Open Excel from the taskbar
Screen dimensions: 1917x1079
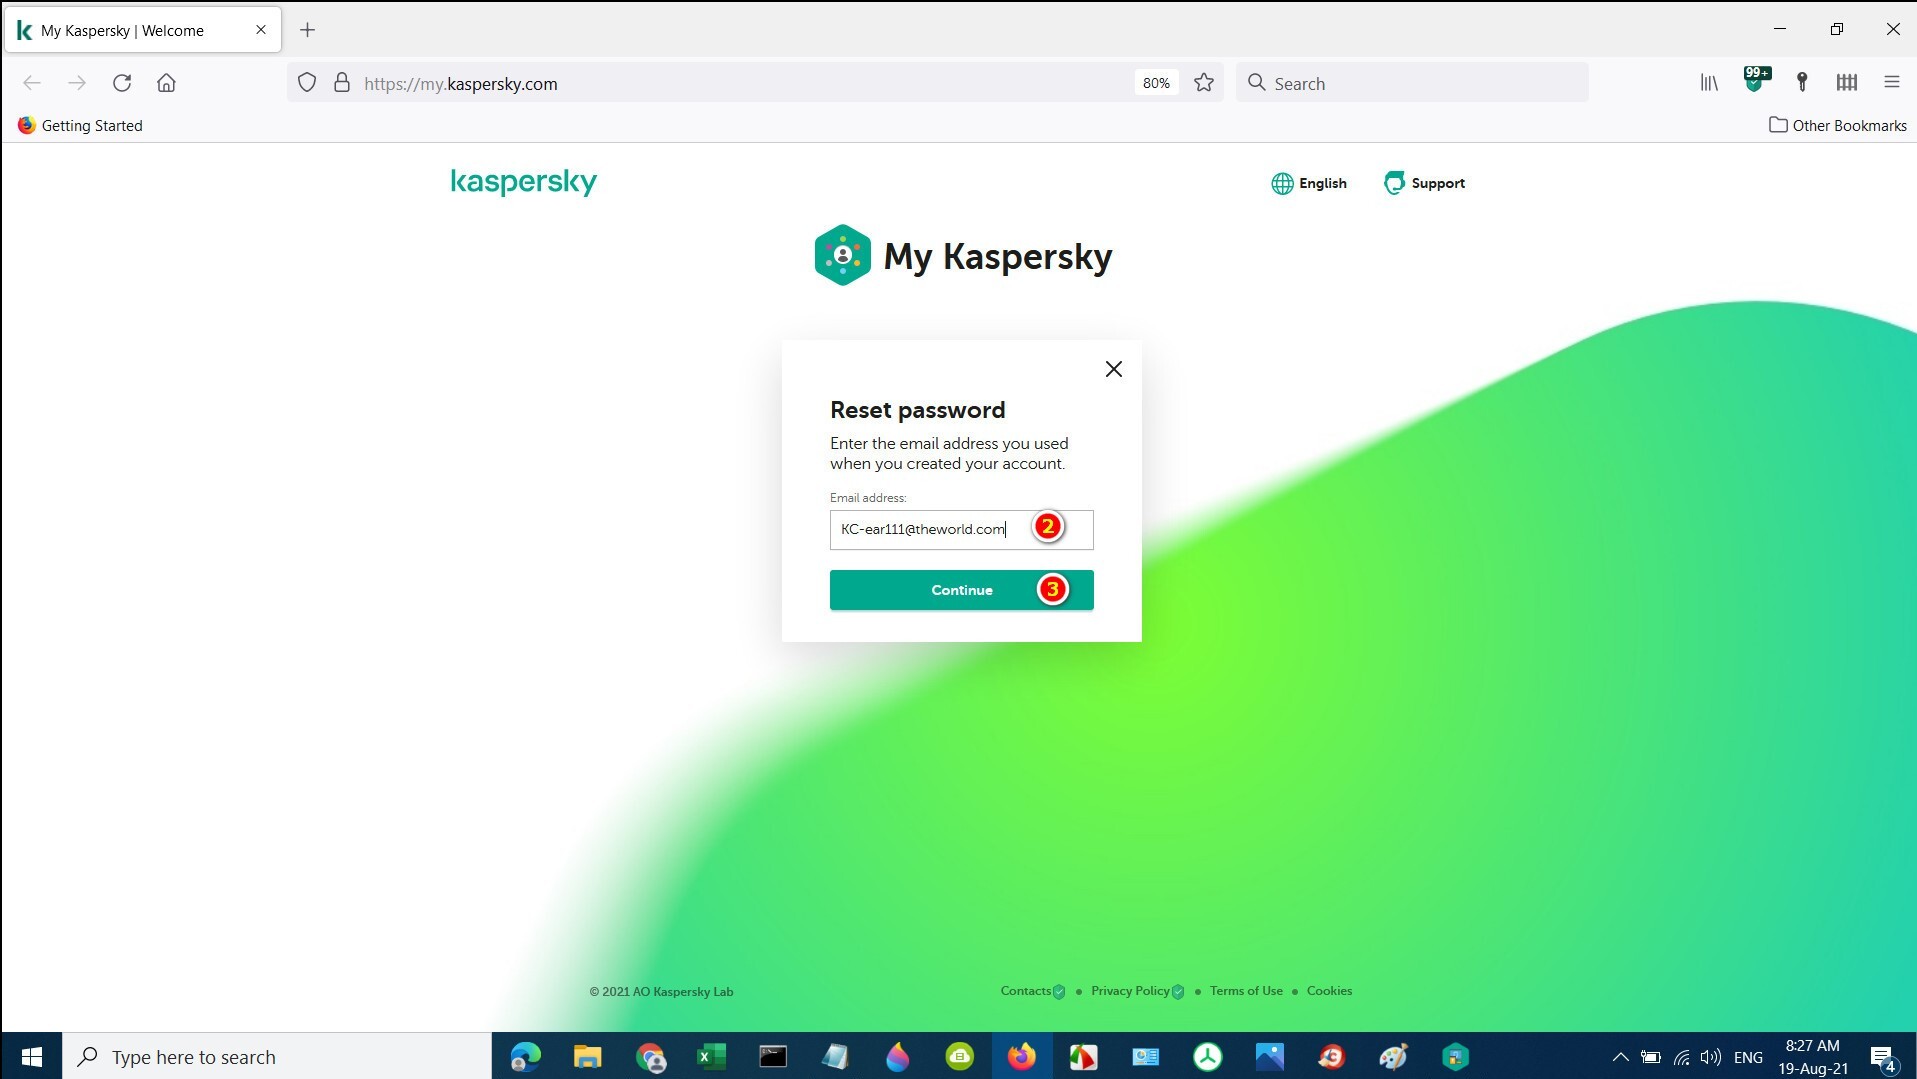(711, 1057)
